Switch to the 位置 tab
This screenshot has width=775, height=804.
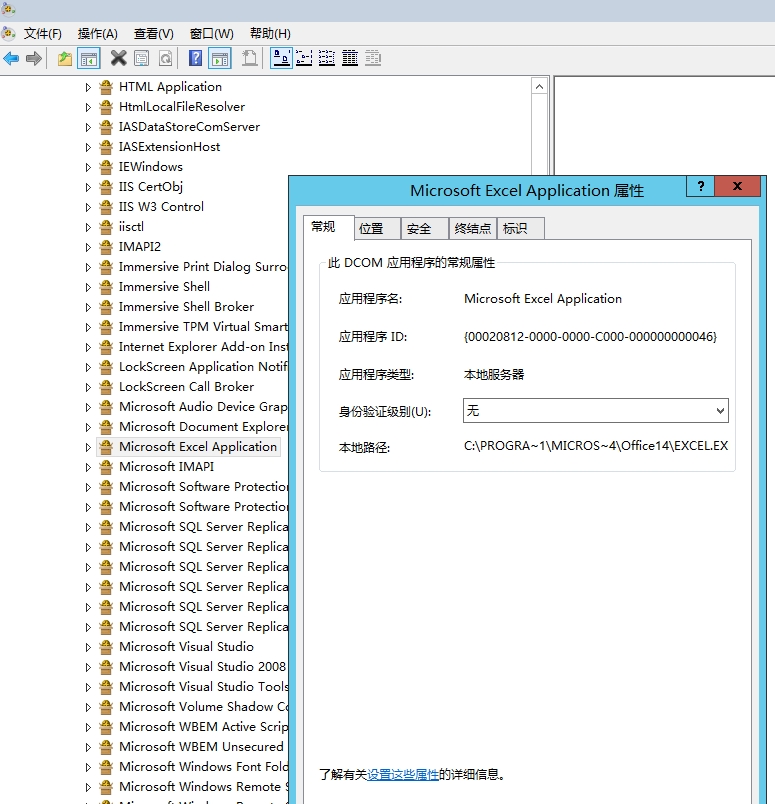(377, 229)
